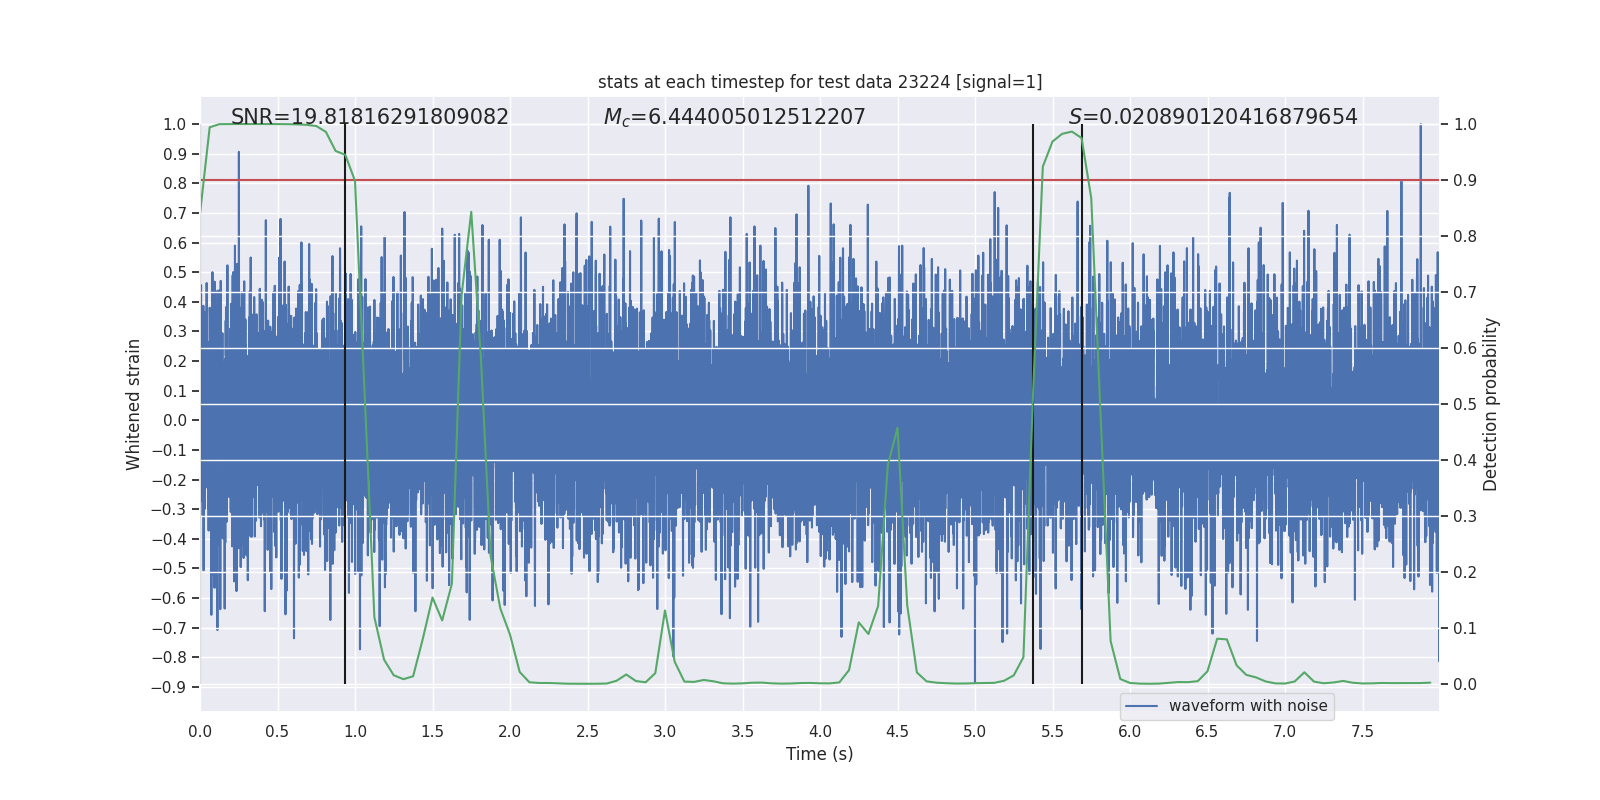Image resolution: width=1600 pixels, height=800 pixels.
Task: Select the 'Time (s)' axis label
Action: (x=820, y=754)
